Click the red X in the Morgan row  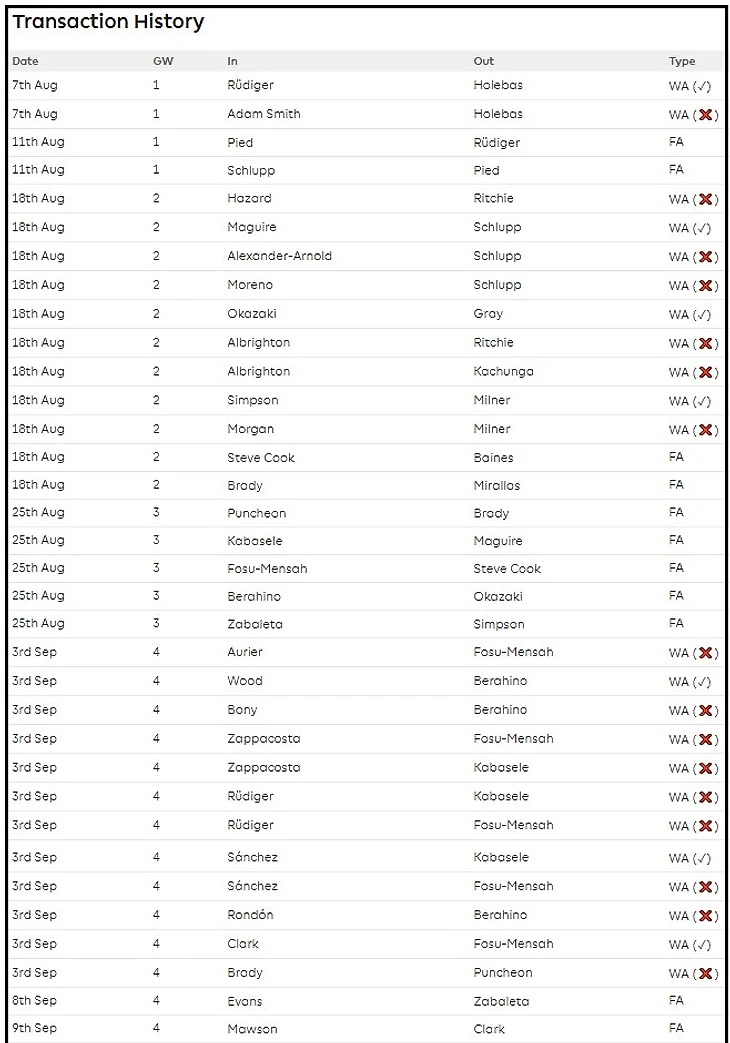point(704,430)
